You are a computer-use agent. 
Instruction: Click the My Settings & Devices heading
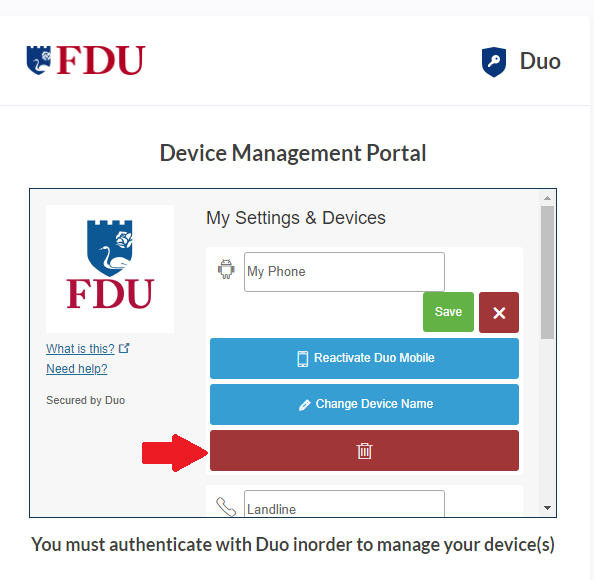[x=296, y=218]
